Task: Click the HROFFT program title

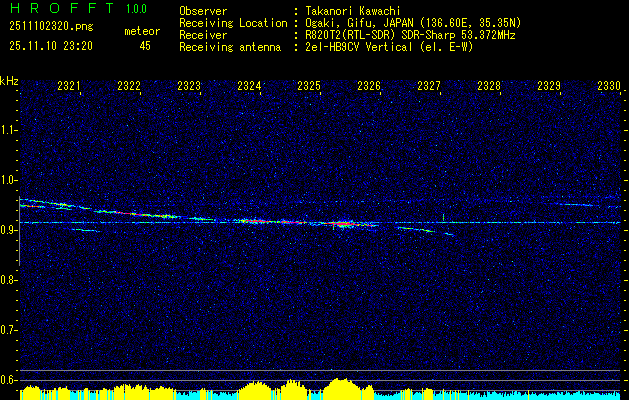Action: coord(59,9)
